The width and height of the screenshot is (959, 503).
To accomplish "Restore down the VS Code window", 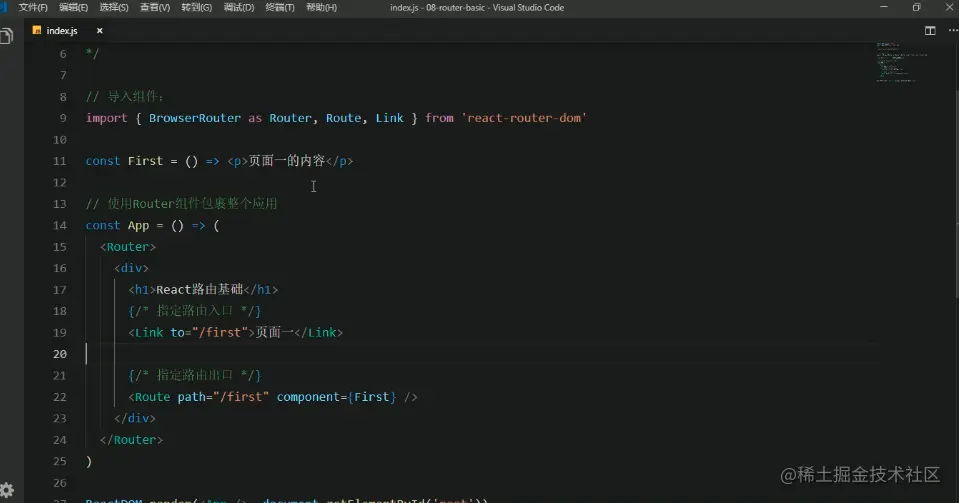I will point(916,7).
